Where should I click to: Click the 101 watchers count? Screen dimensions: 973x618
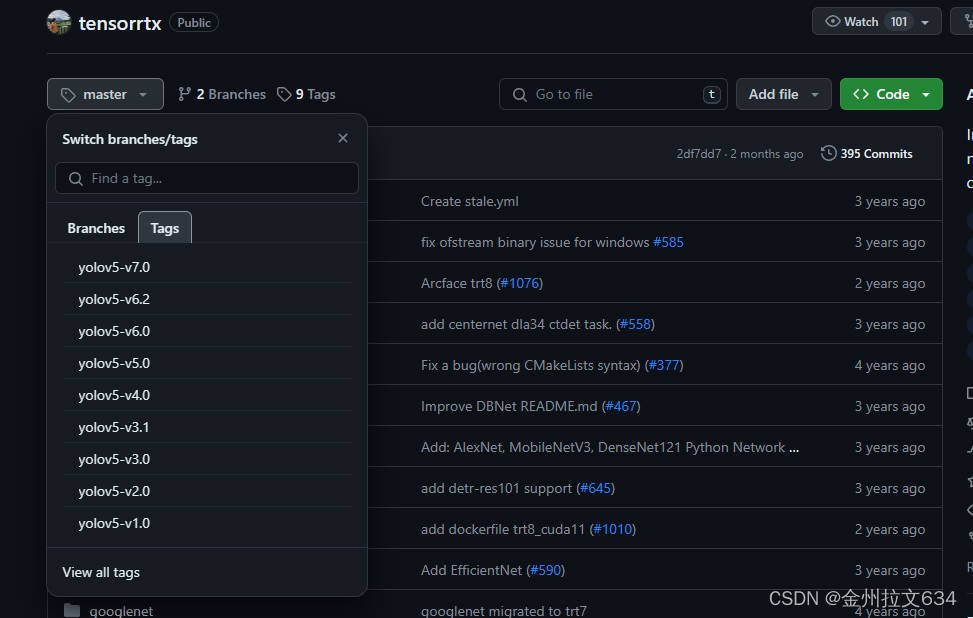pos(899,22)
